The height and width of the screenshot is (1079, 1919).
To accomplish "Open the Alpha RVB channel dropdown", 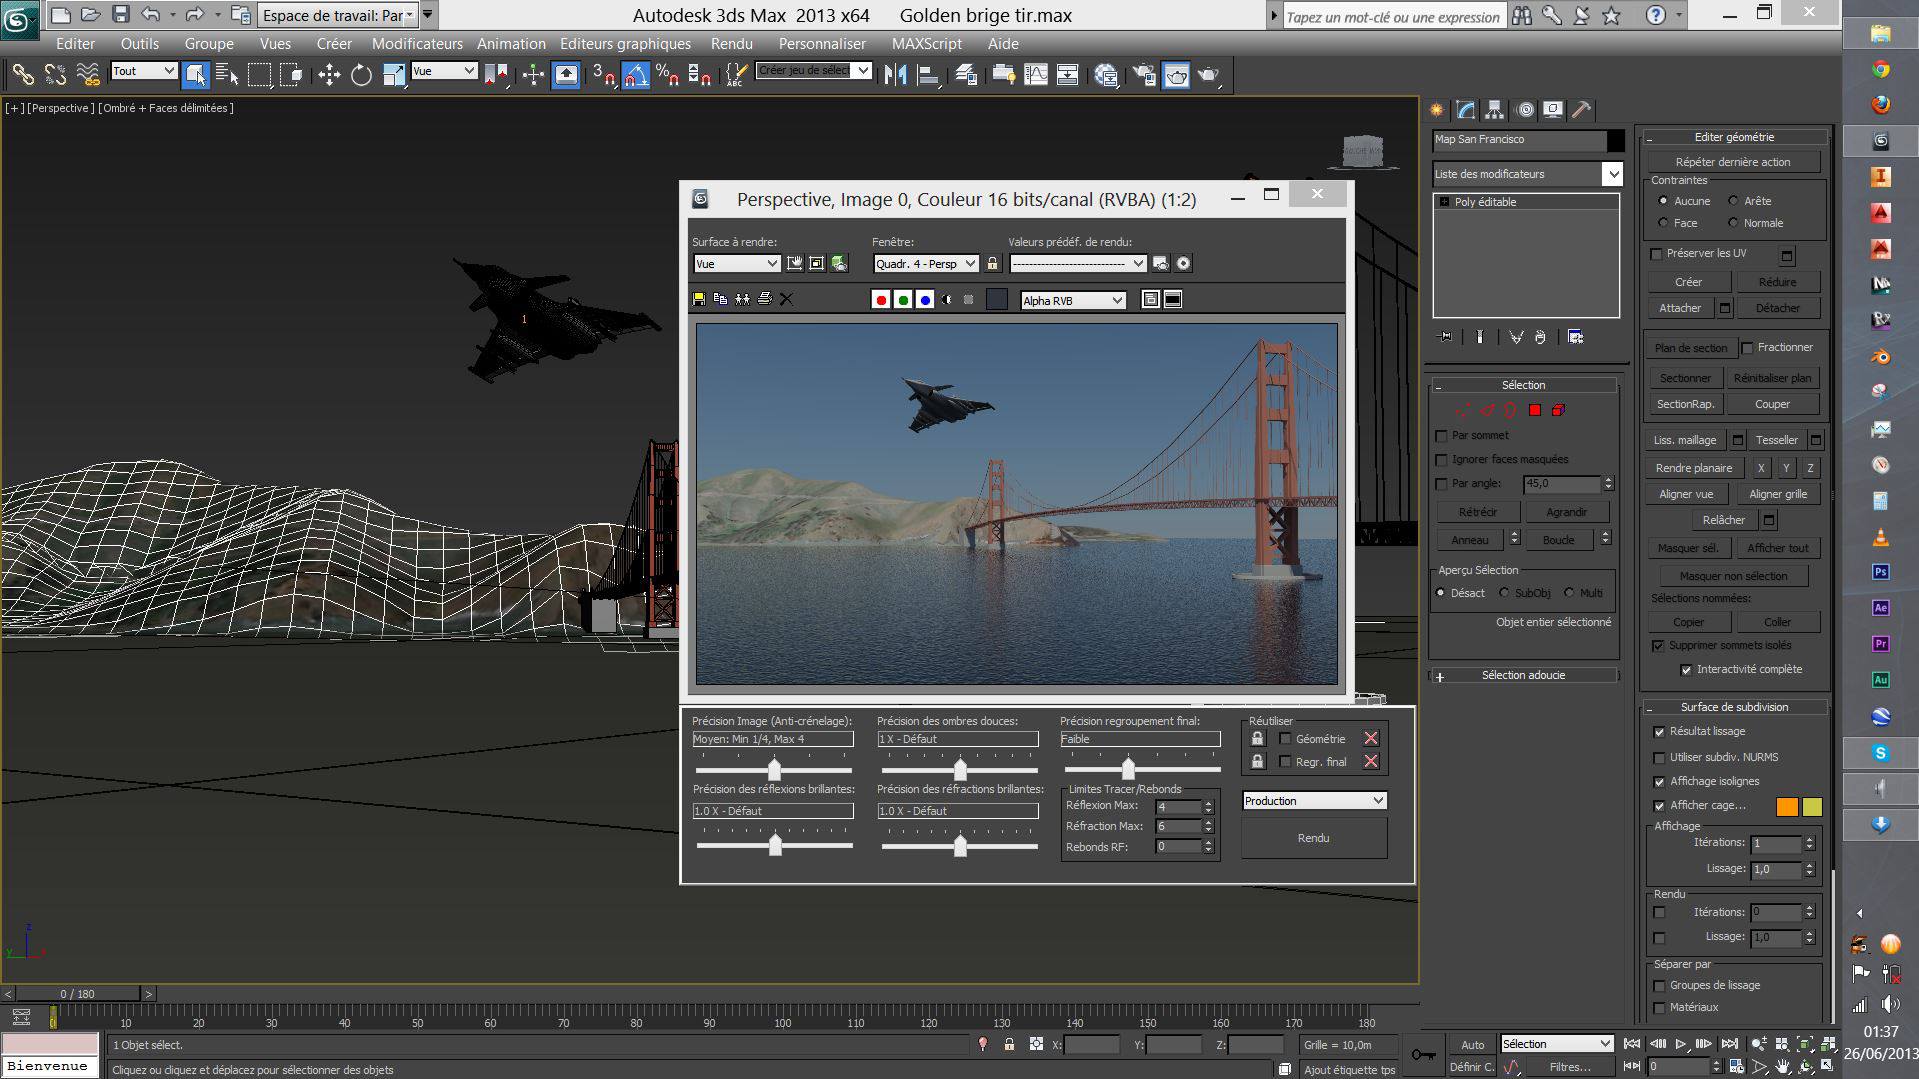I will [x=1073, y=300].
